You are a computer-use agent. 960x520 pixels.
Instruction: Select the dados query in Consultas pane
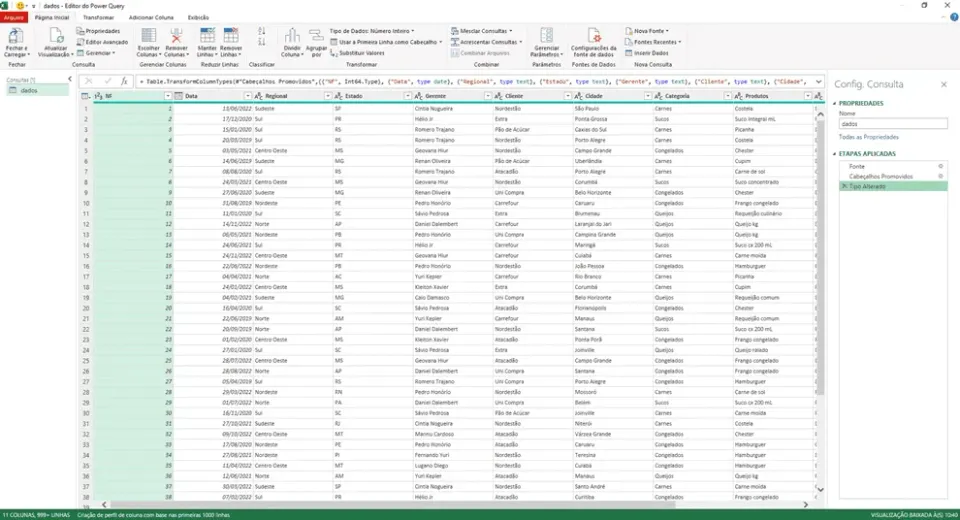(38, 91)
